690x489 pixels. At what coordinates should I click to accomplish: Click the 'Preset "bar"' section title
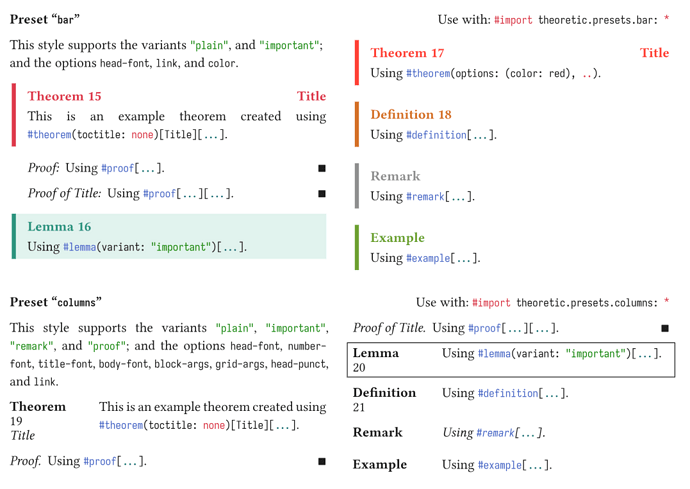click(45, 19)
